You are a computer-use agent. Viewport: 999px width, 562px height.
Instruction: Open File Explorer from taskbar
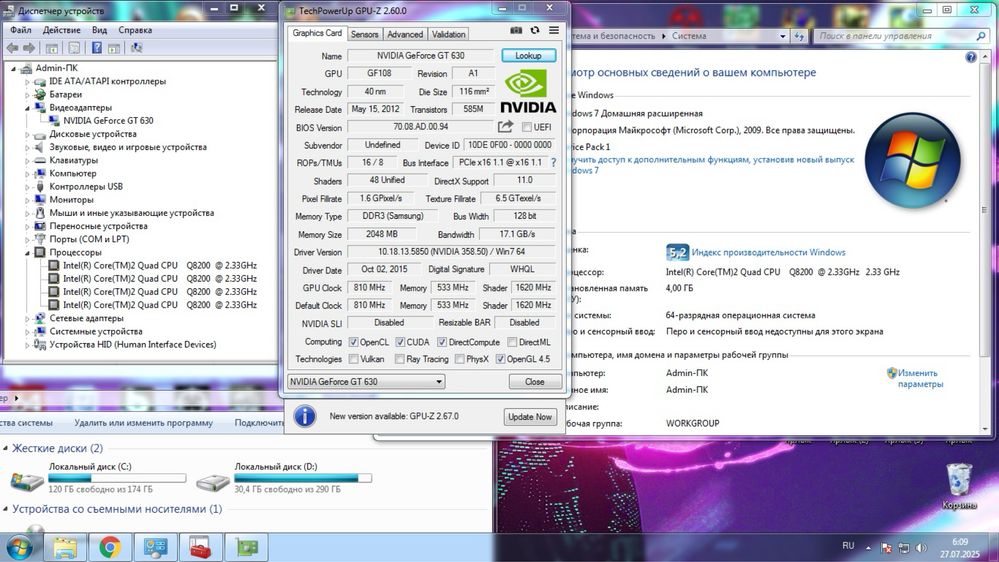[x=65, y=547]
